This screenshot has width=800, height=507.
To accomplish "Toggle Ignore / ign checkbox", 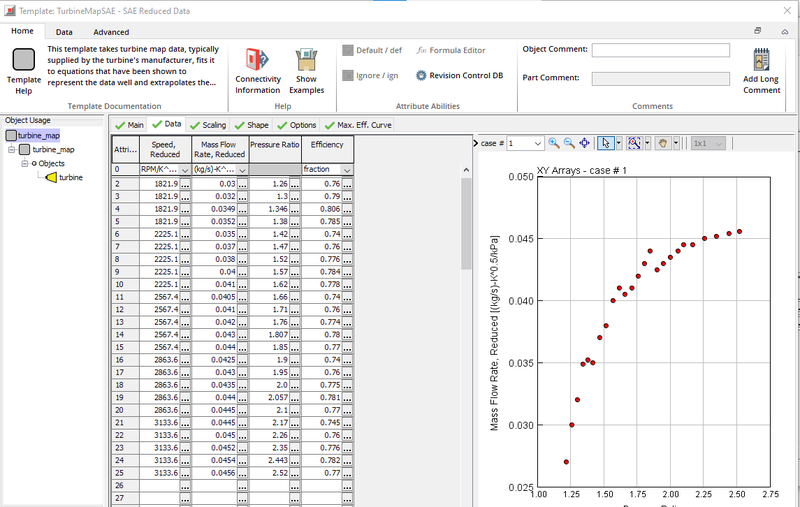I will [x=348, y=75].
